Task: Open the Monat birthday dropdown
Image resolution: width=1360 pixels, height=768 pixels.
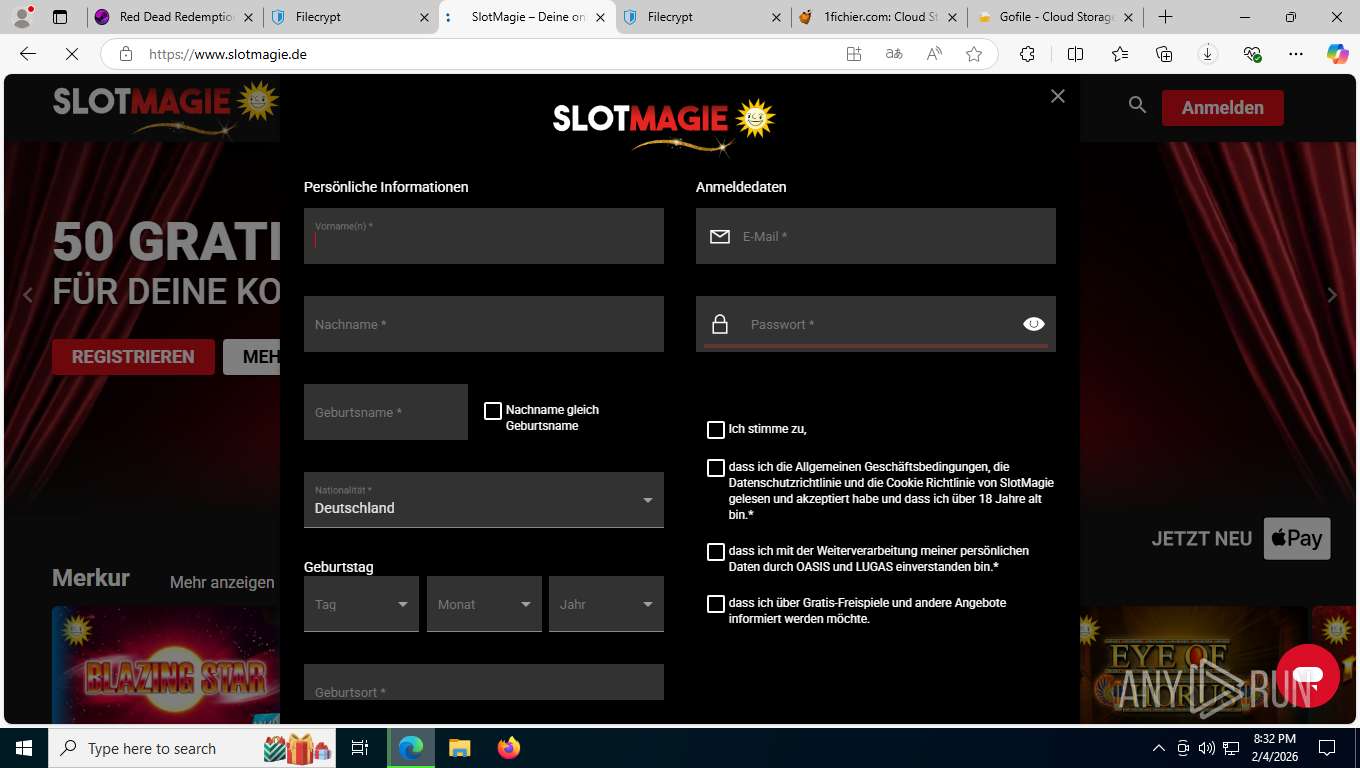Action: point(484,604)
